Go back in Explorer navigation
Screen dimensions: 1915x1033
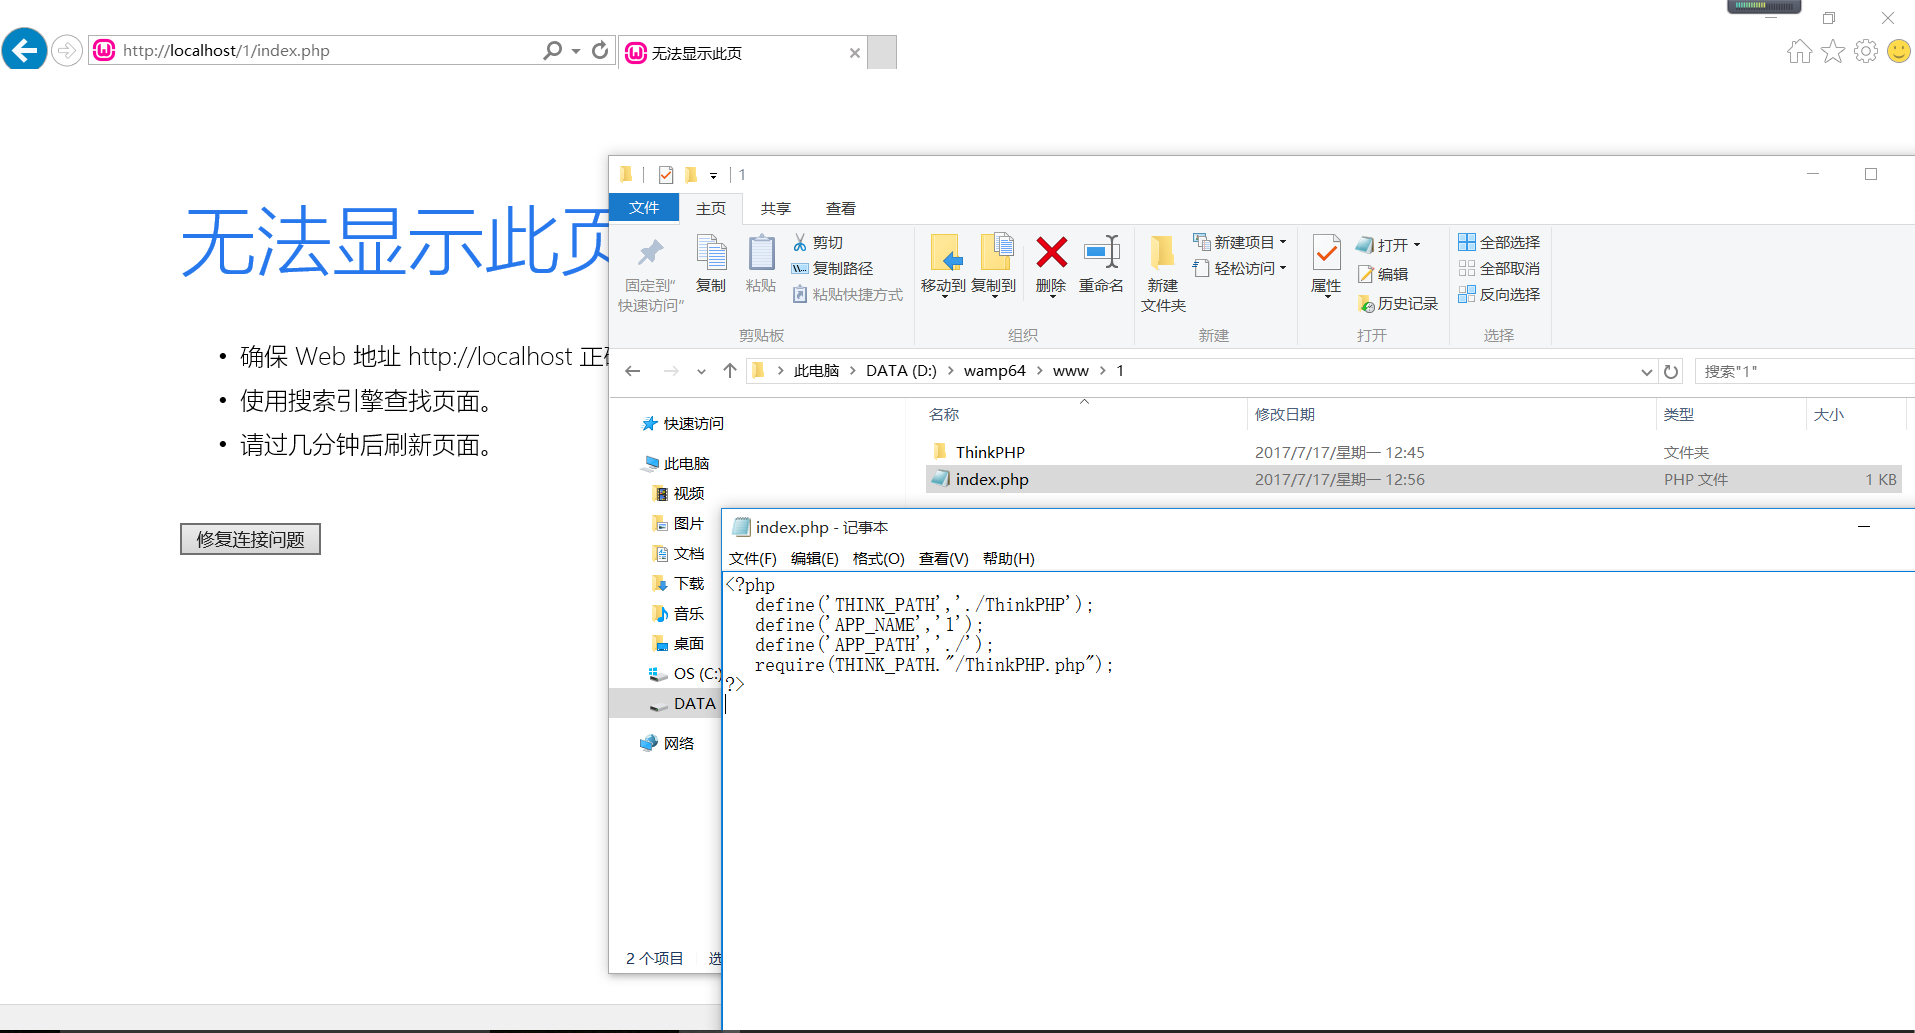coord(632,371)
